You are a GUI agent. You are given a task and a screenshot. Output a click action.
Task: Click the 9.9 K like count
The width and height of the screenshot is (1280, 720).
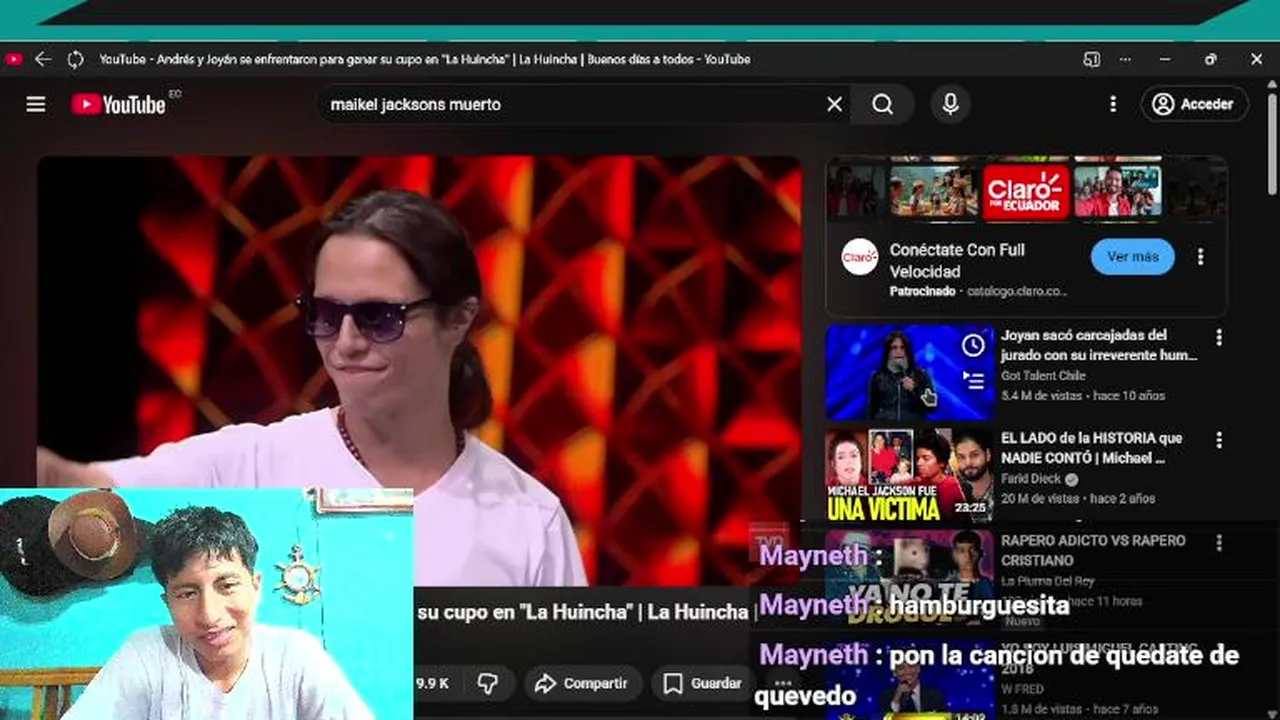[432, 684]
